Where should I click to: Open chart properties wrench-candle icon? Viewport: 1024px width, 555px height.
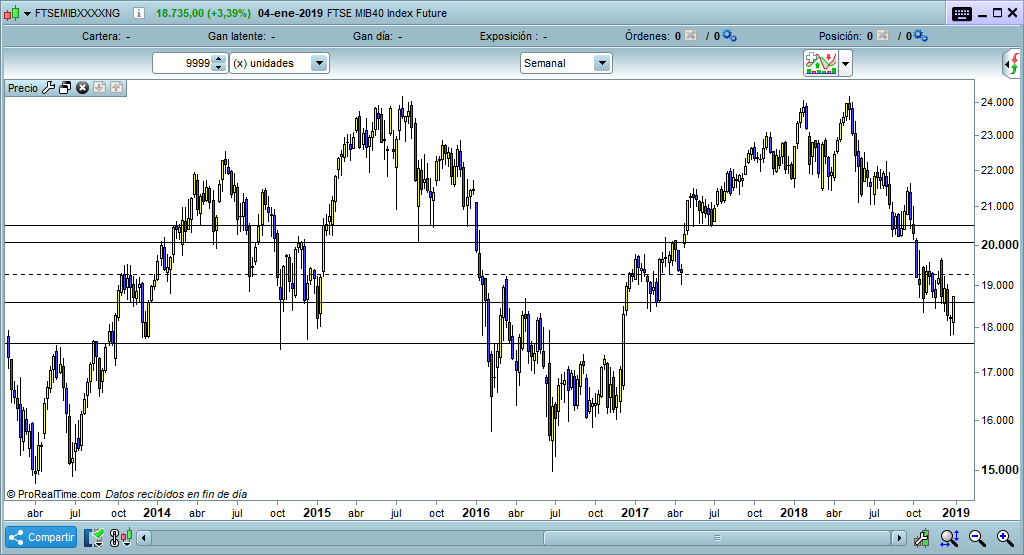(921, 538)
